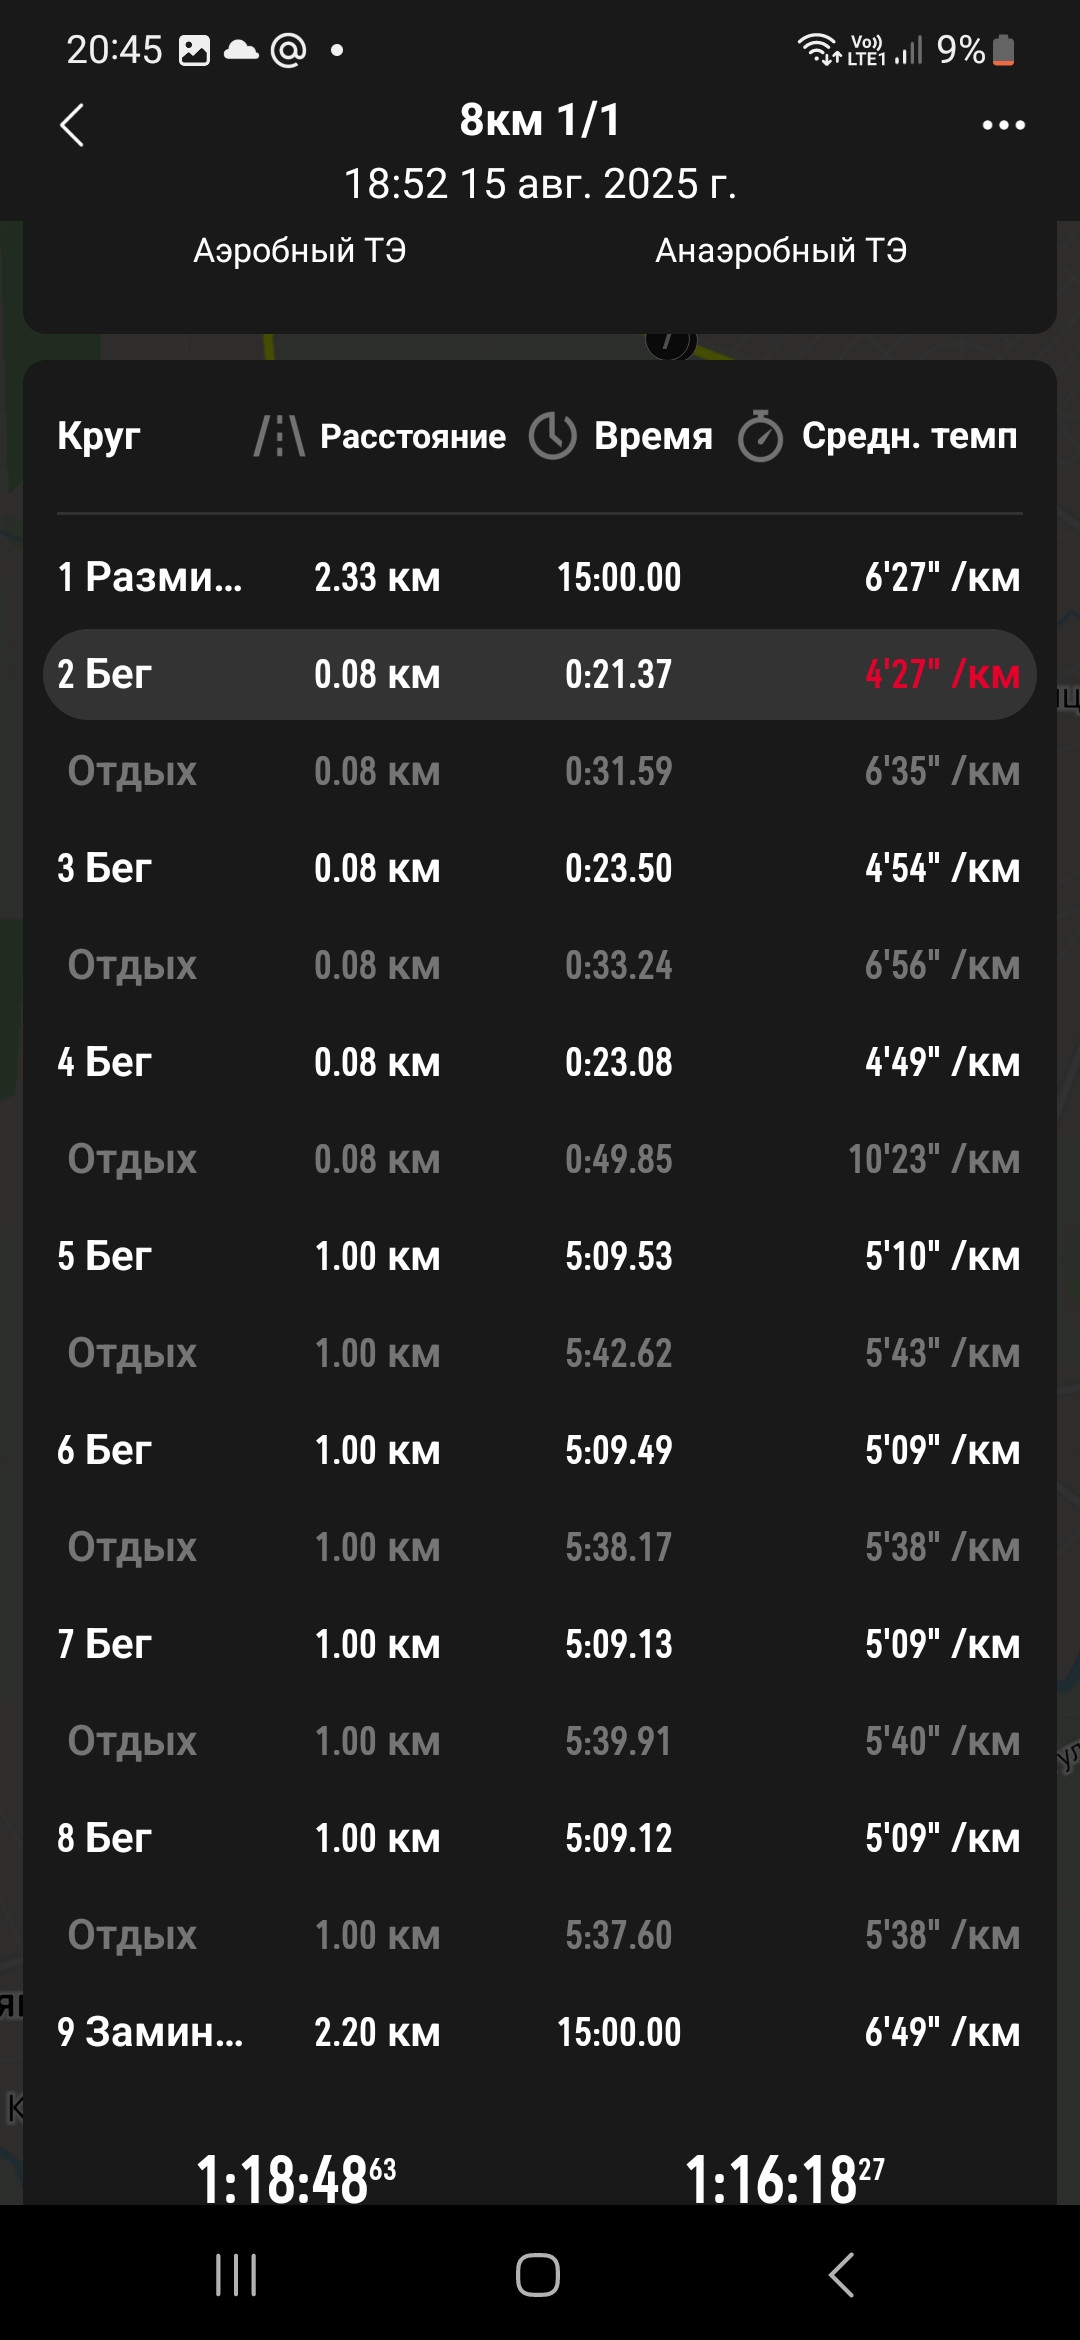The image size is (1080, 2340).
Task: Select the highlighted lap 2 Бег row
Action: pyautogui.click(x=540, y=674)
